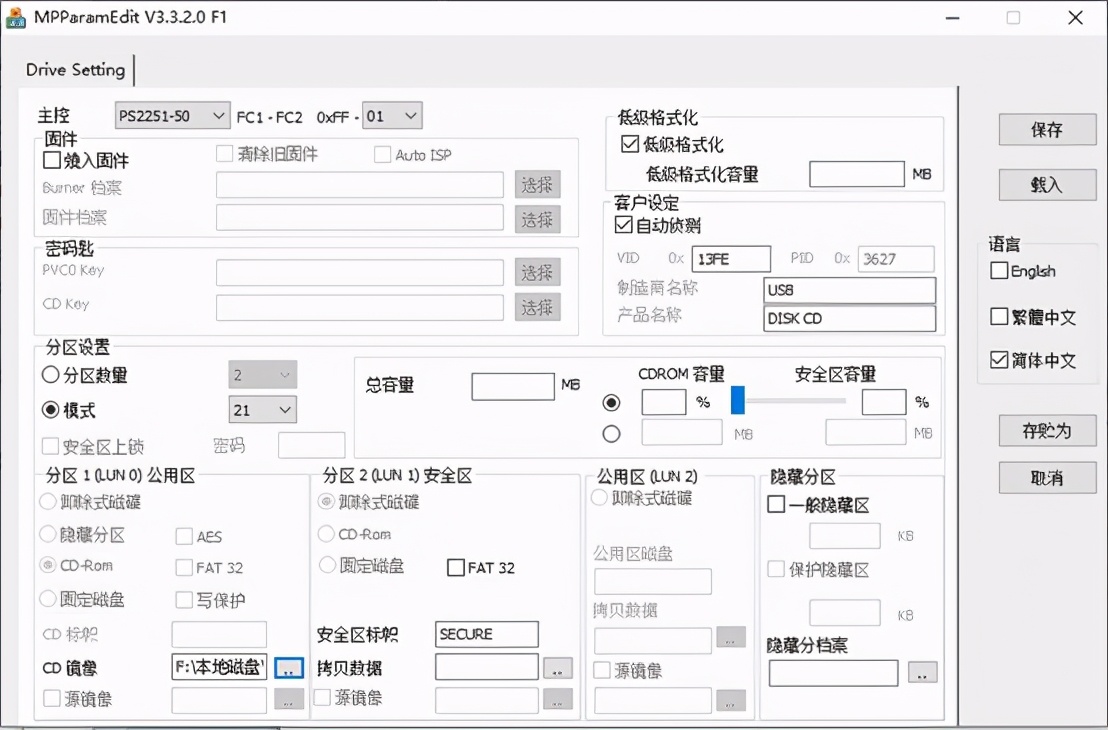Click the 载入 button
The width and height of the screenshot is (1108, 730).
1046,185
